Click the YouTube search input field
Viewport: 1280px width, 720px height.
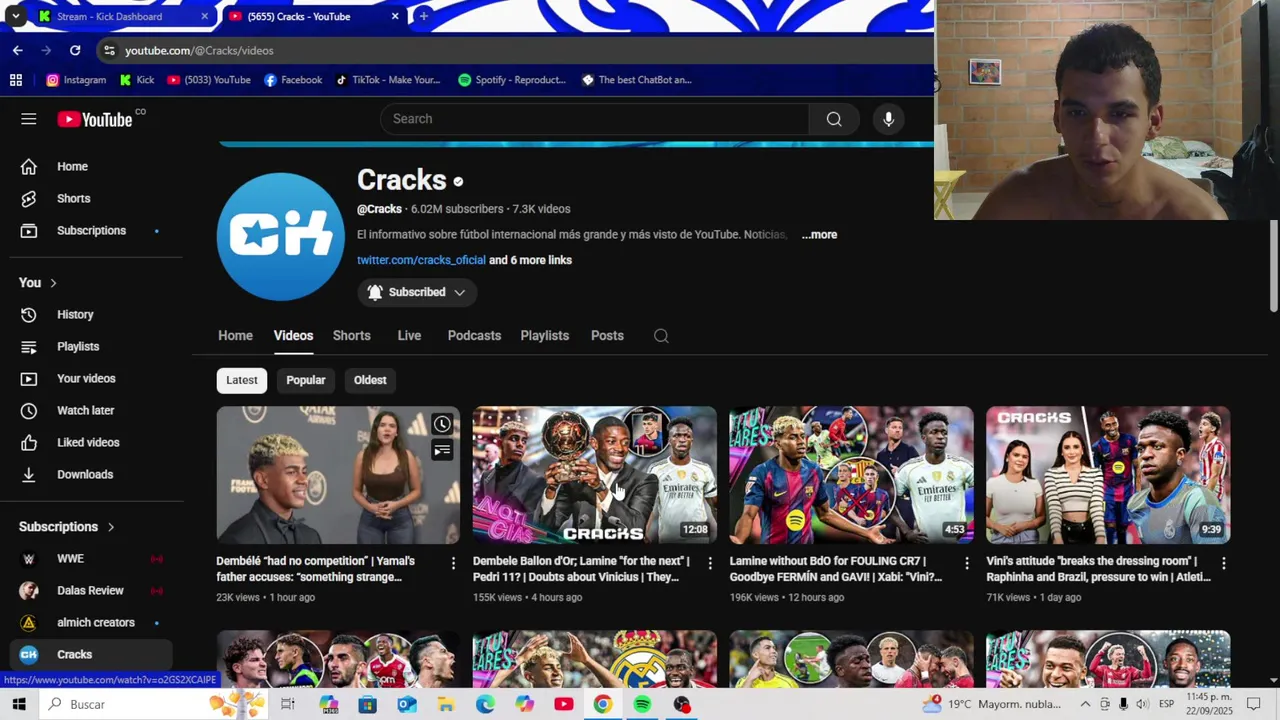tap(595, 119)
